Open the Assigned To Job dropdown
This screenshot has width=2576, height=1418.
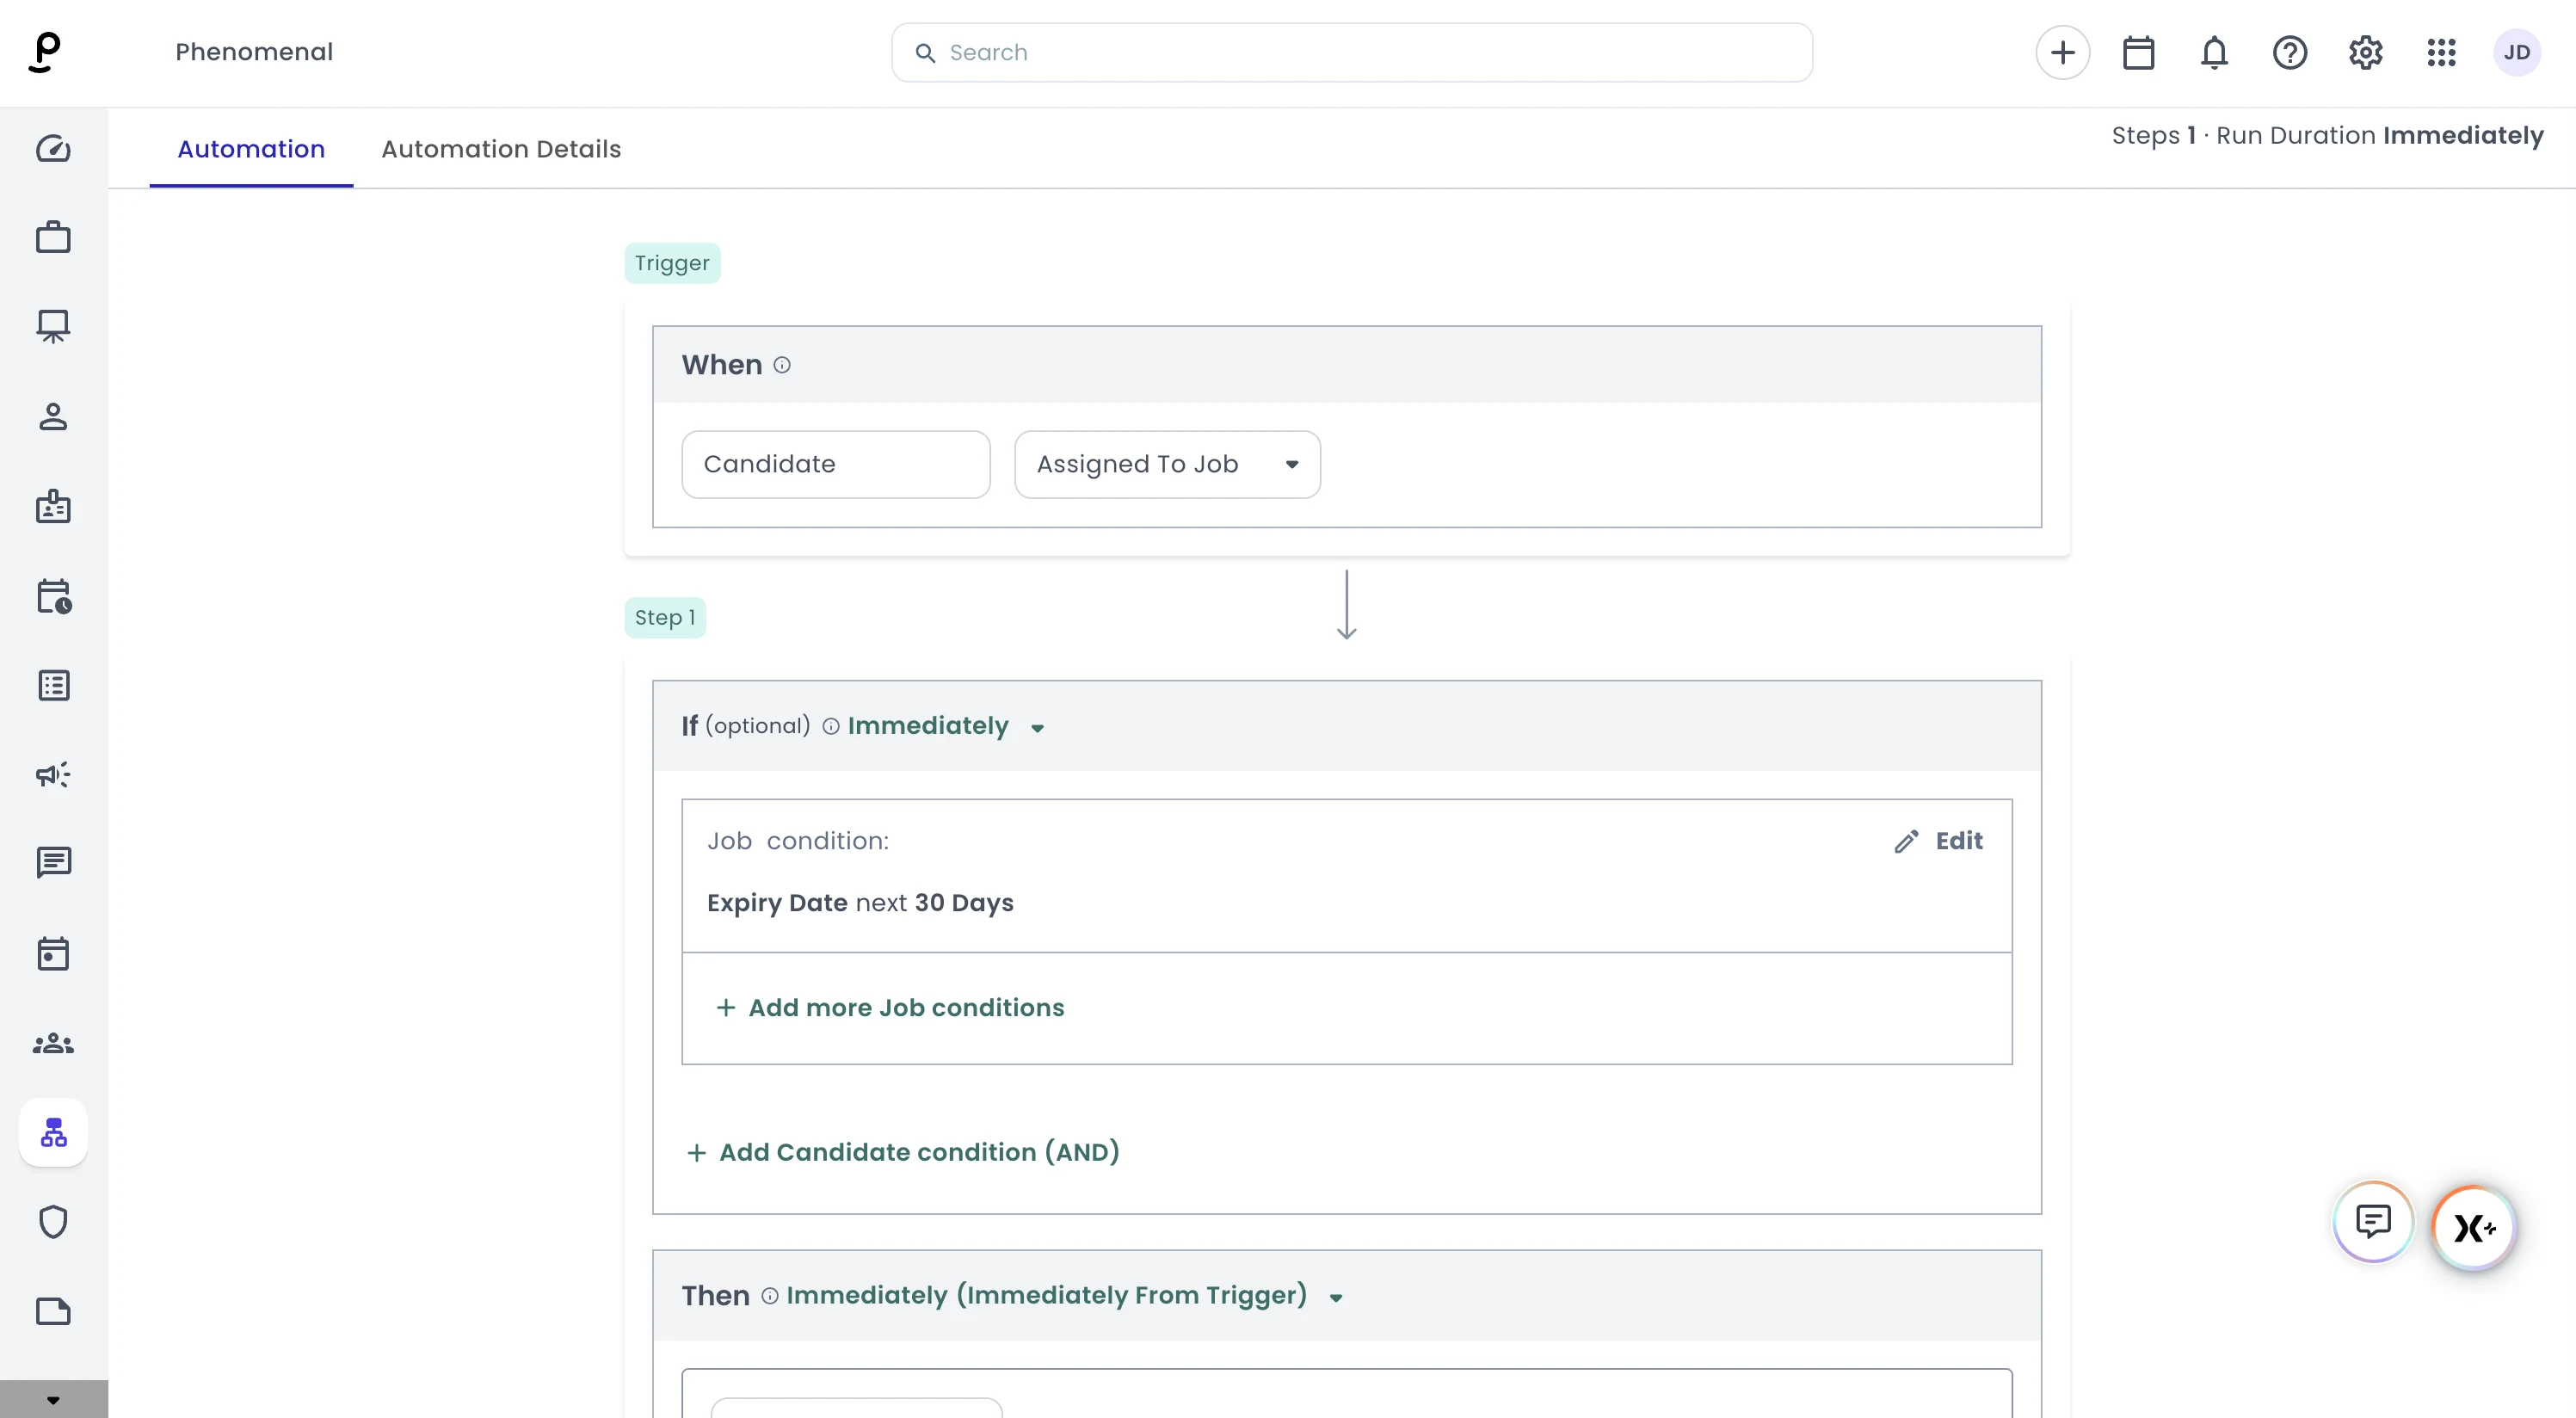(x=1167, y=464)
